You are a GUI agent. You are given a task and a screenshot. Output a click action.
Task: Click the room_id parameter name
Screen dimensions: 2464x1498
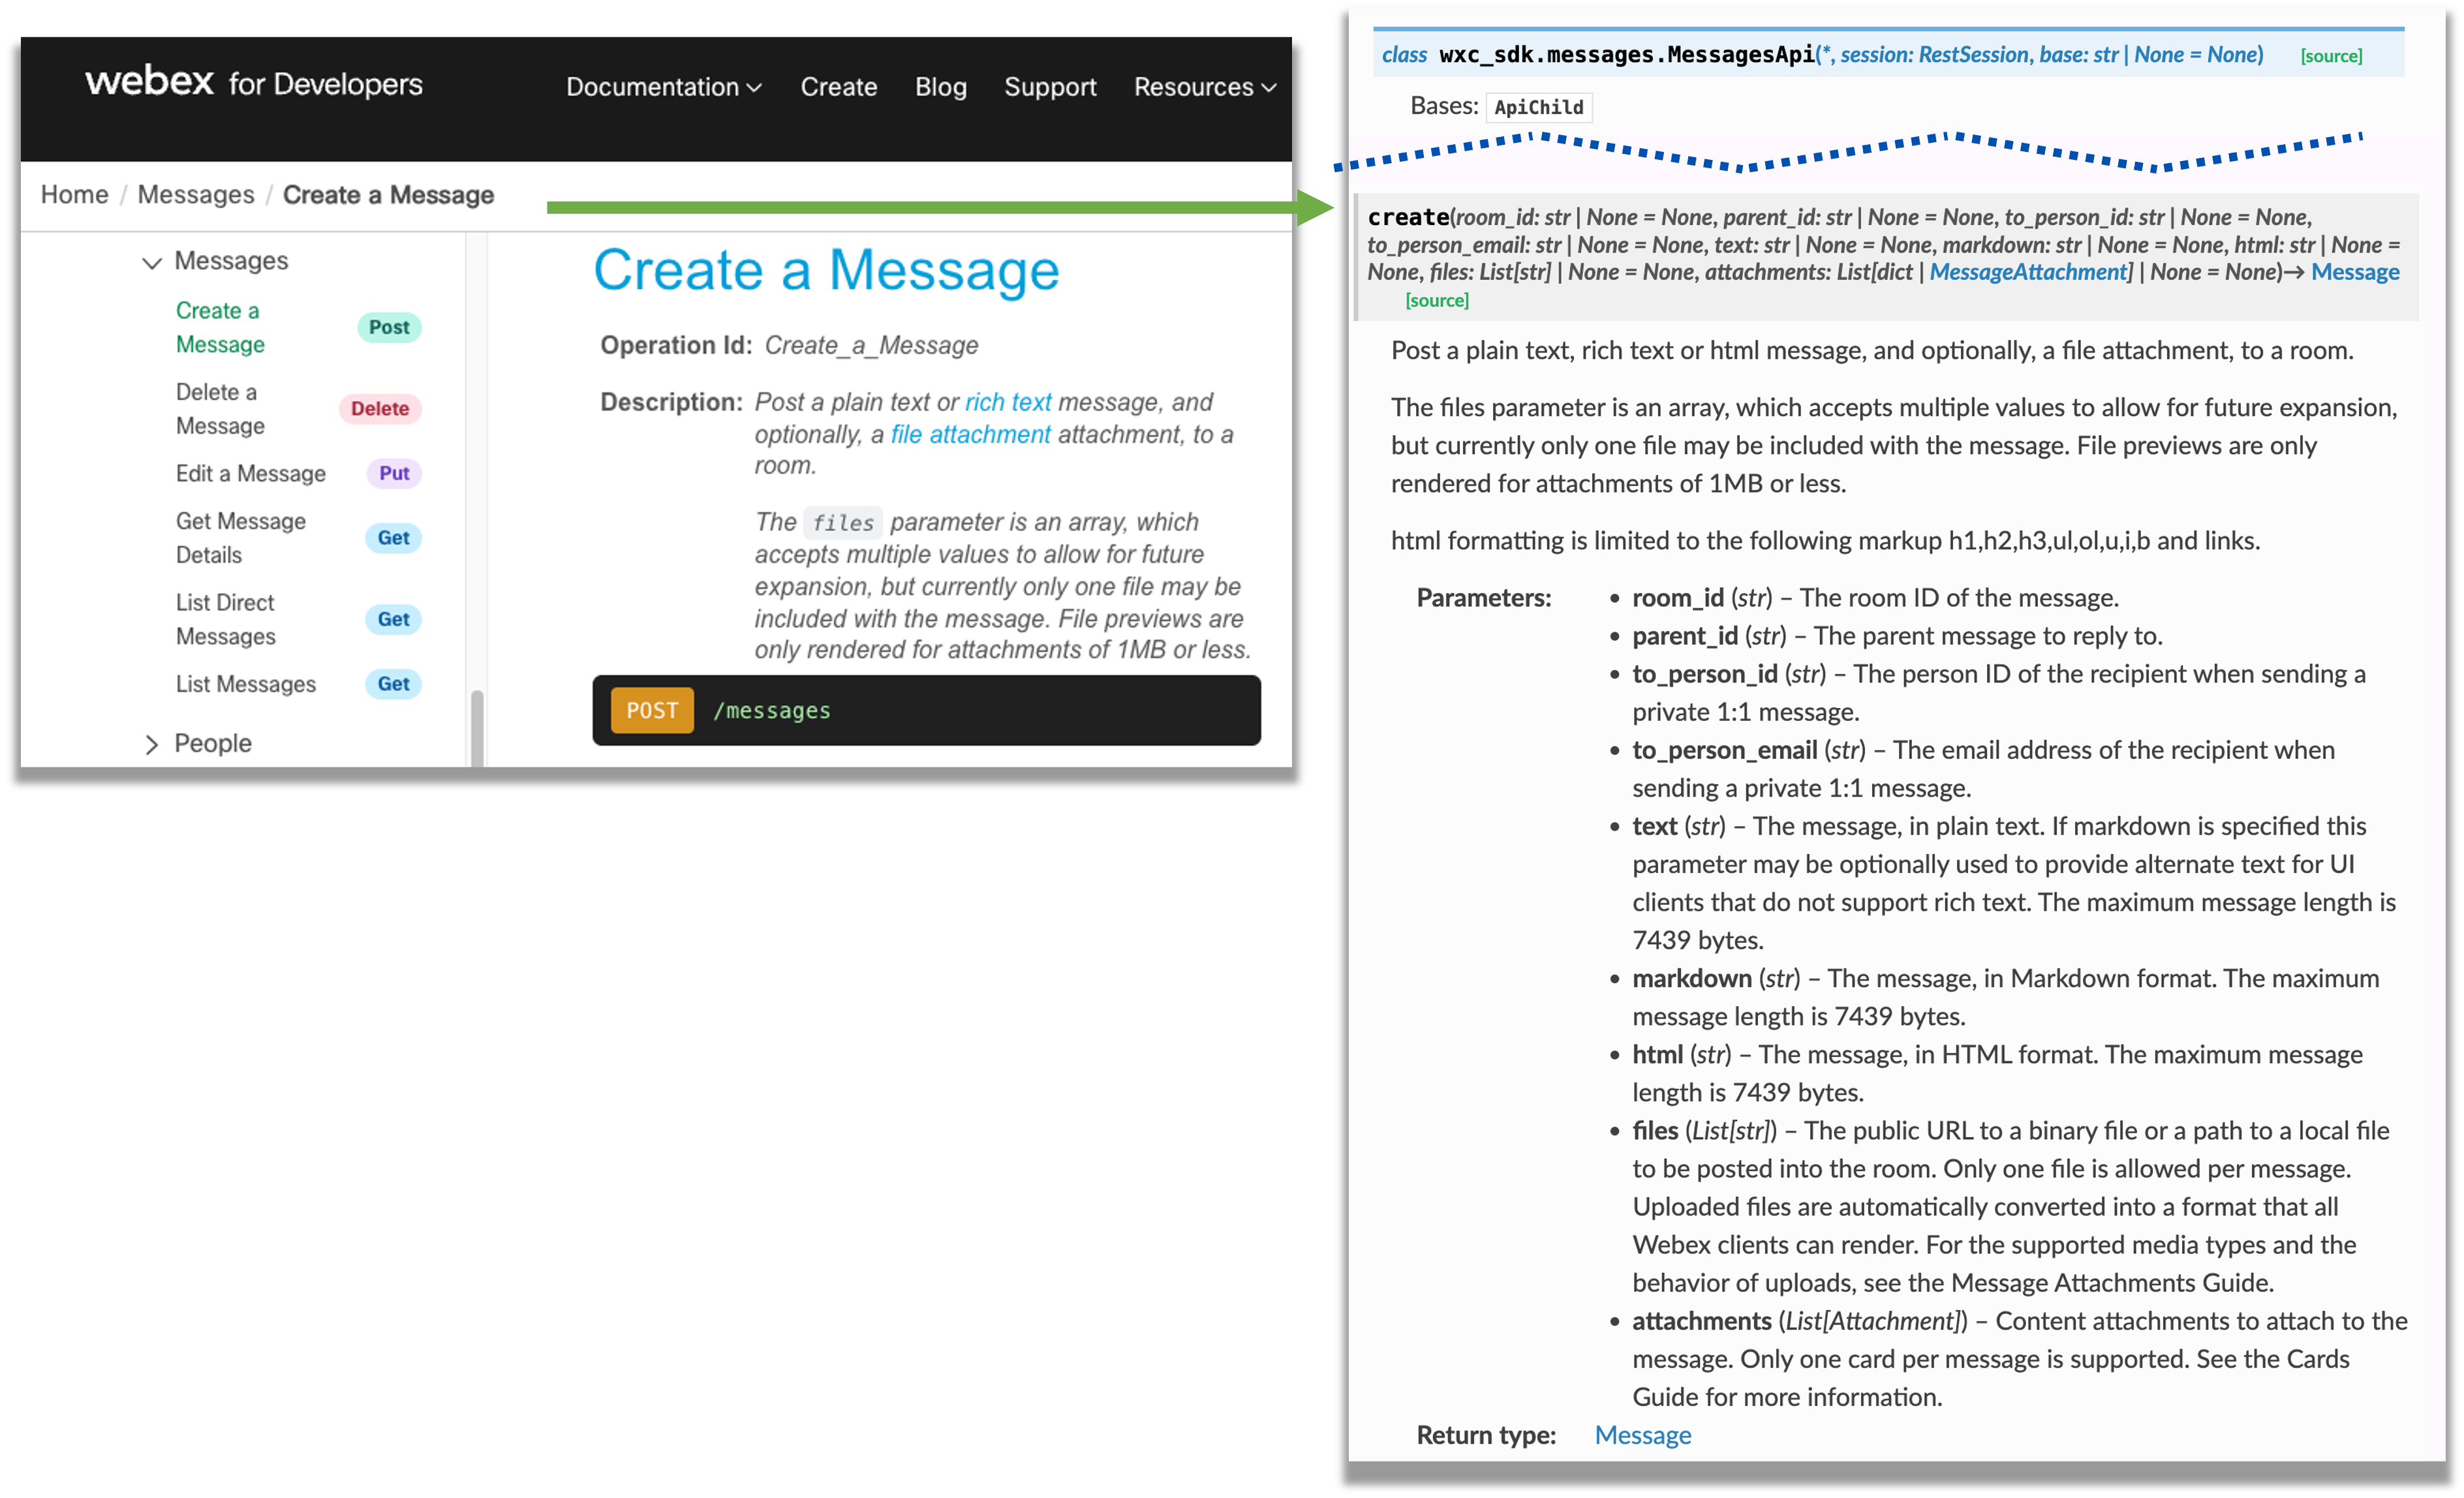point(1677,598)
